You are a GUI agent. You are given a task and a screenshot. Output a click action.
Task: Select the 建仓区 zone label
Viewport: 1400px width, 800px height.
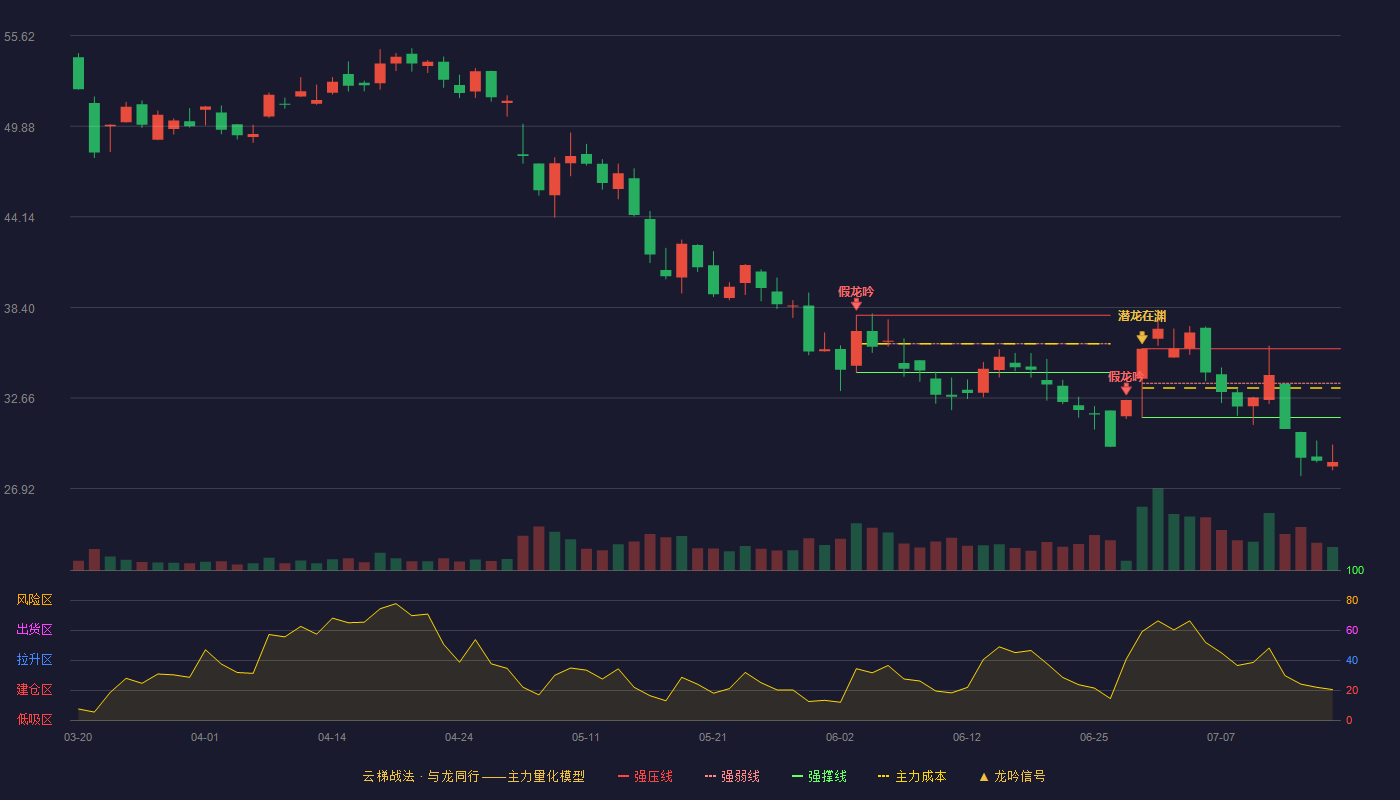(x=35, y=690)
